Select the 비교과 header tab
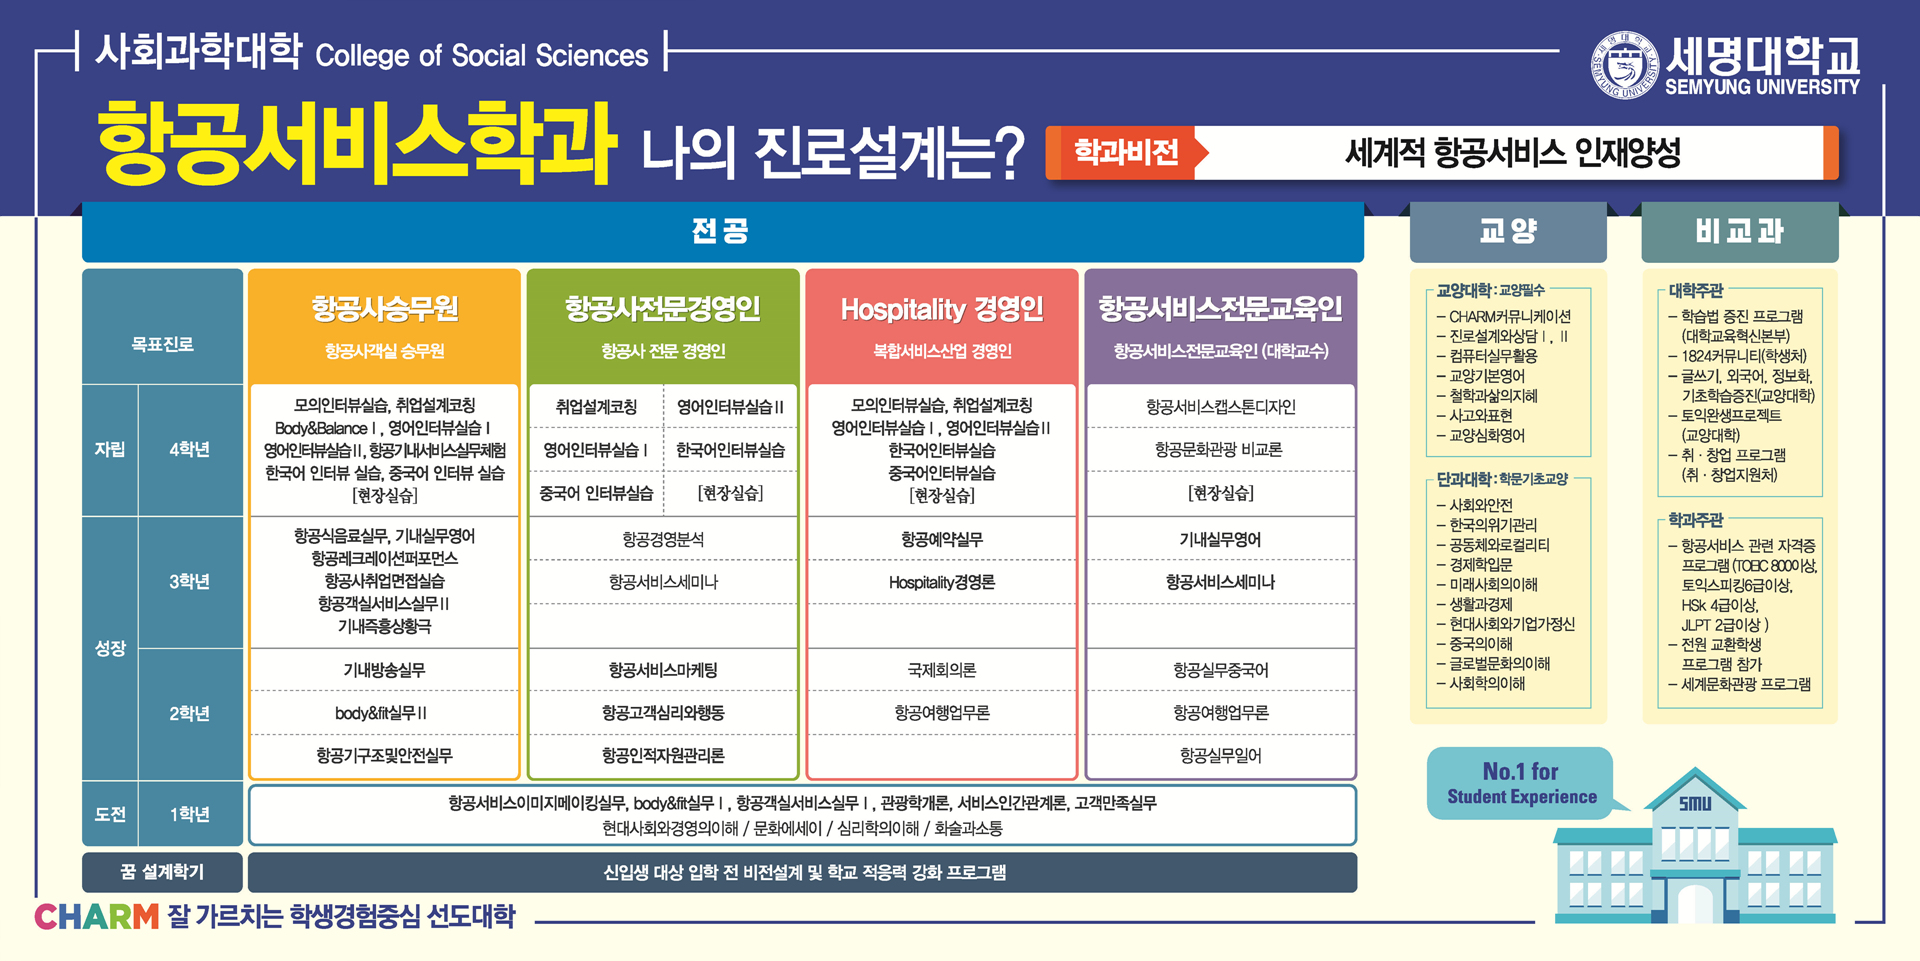1920x961 pixels. 1740,232
